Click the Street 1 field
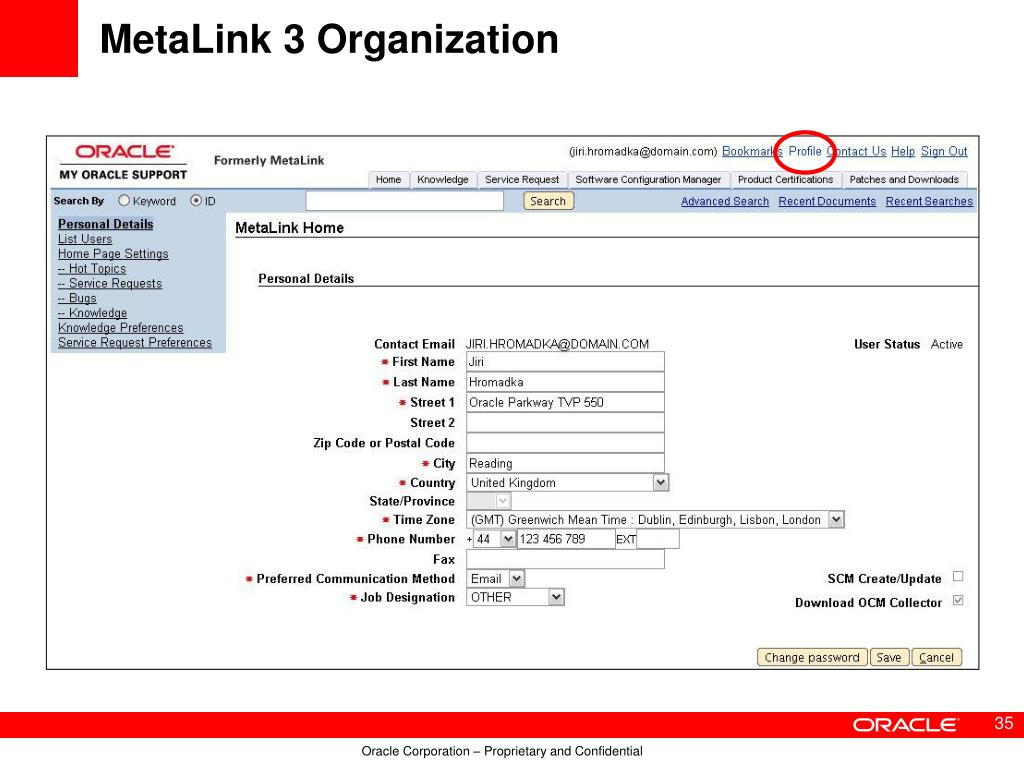The width and height of the screenshot is (1024, 768). pyautogui.click(x=565, y=402)
